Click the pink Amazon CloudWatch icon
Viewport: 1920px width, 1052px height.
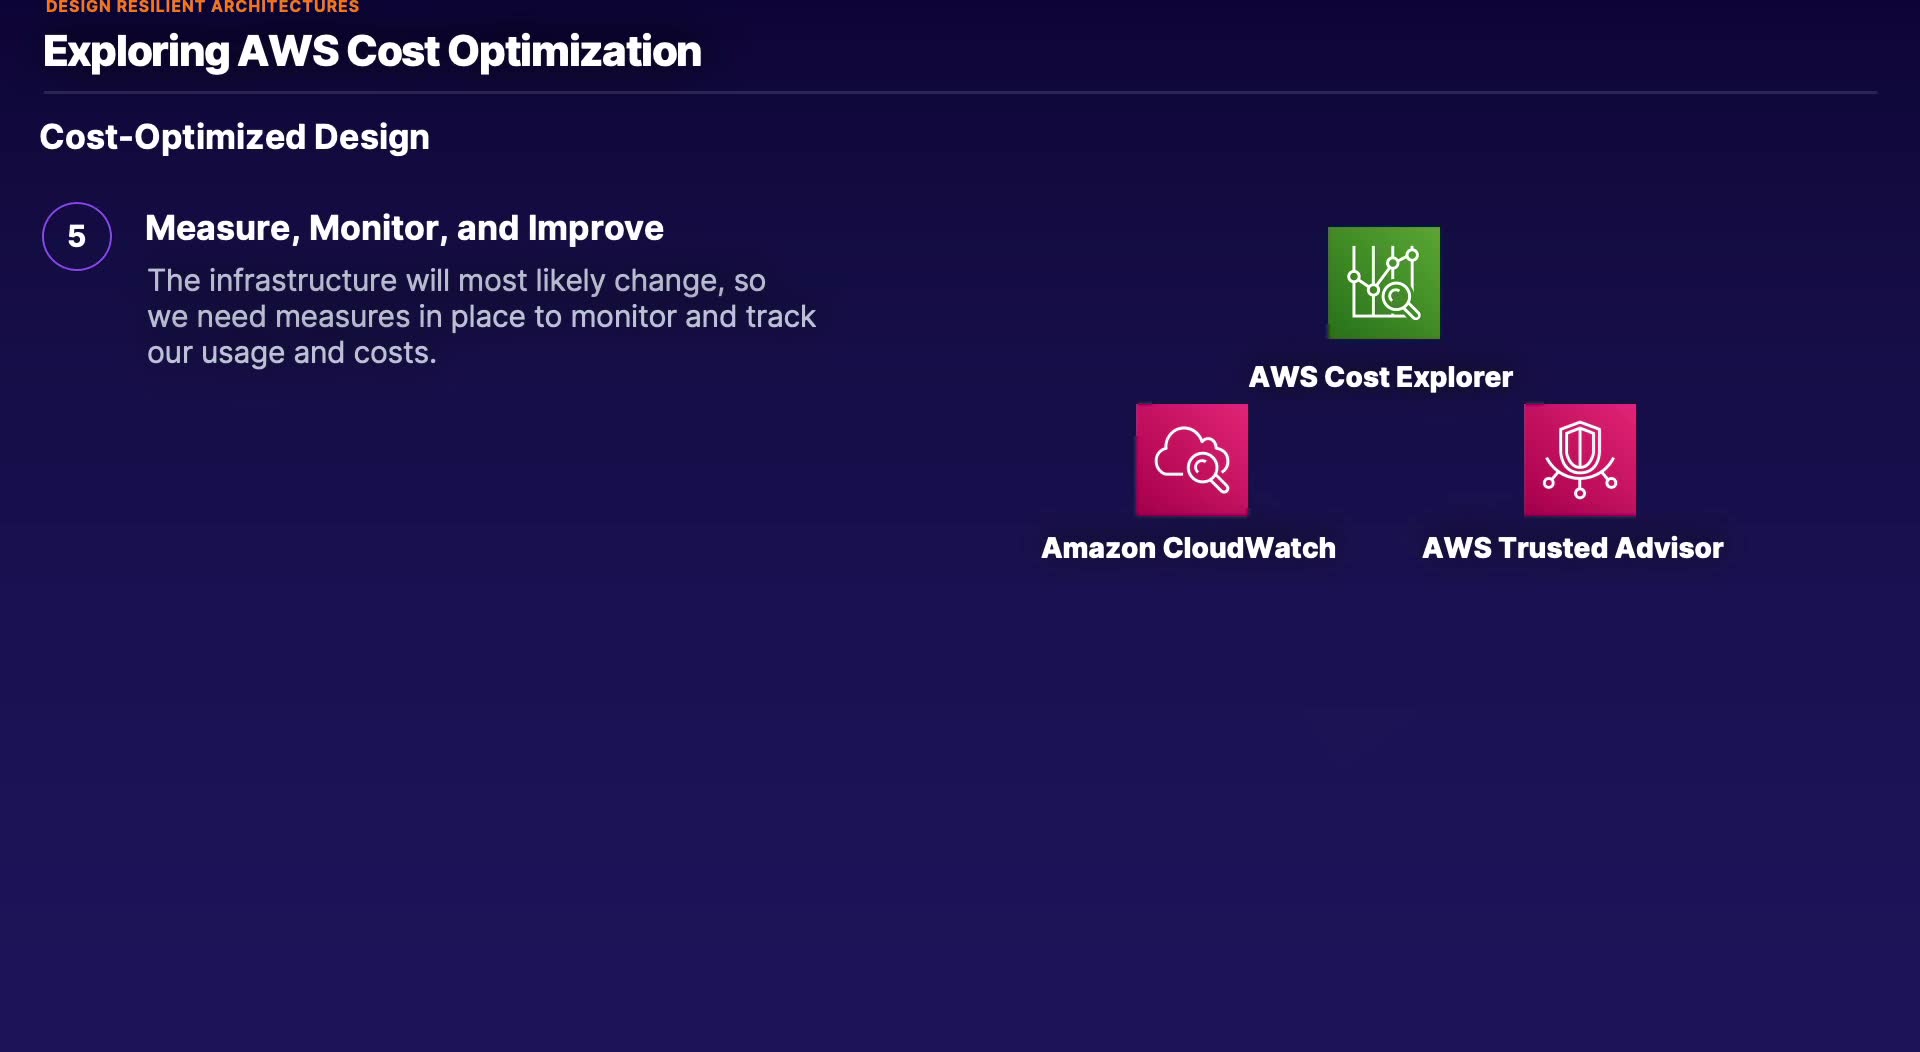pyautogui.click(x=1191, y=460)
